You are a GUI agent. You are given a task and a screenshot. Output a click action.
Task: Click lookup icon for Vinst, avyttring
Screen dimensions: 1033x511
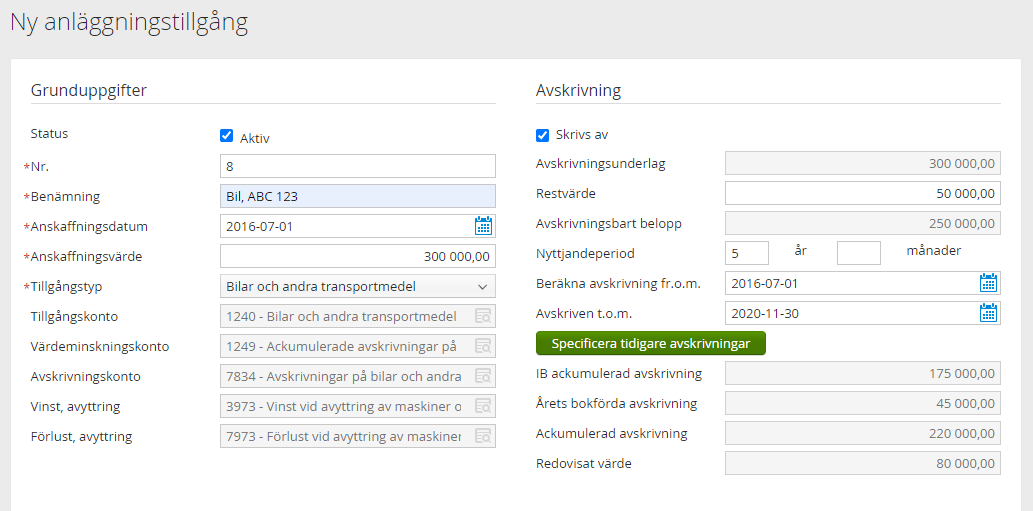click(x=483, y=406)
